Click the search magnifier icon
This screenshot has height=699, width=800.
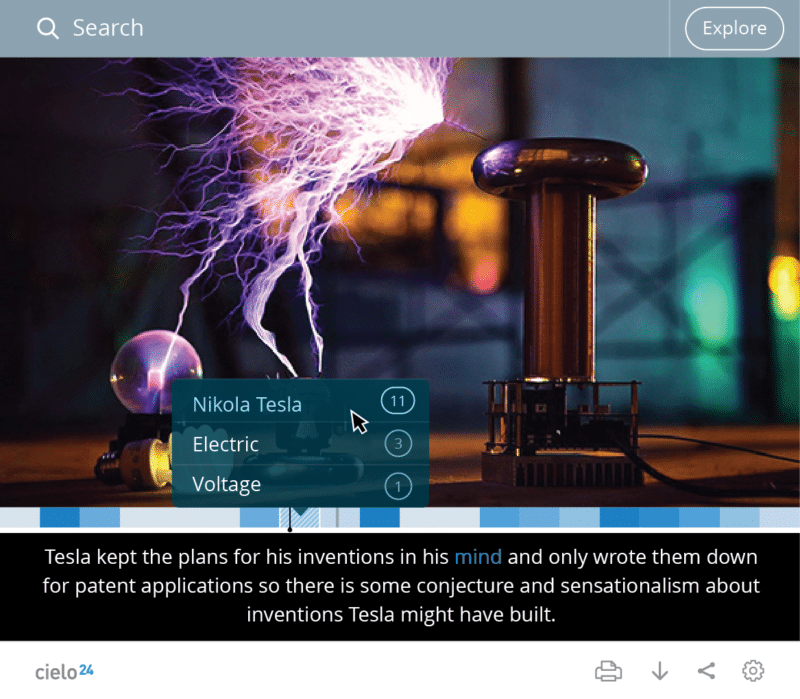click(x=47, y=28)
